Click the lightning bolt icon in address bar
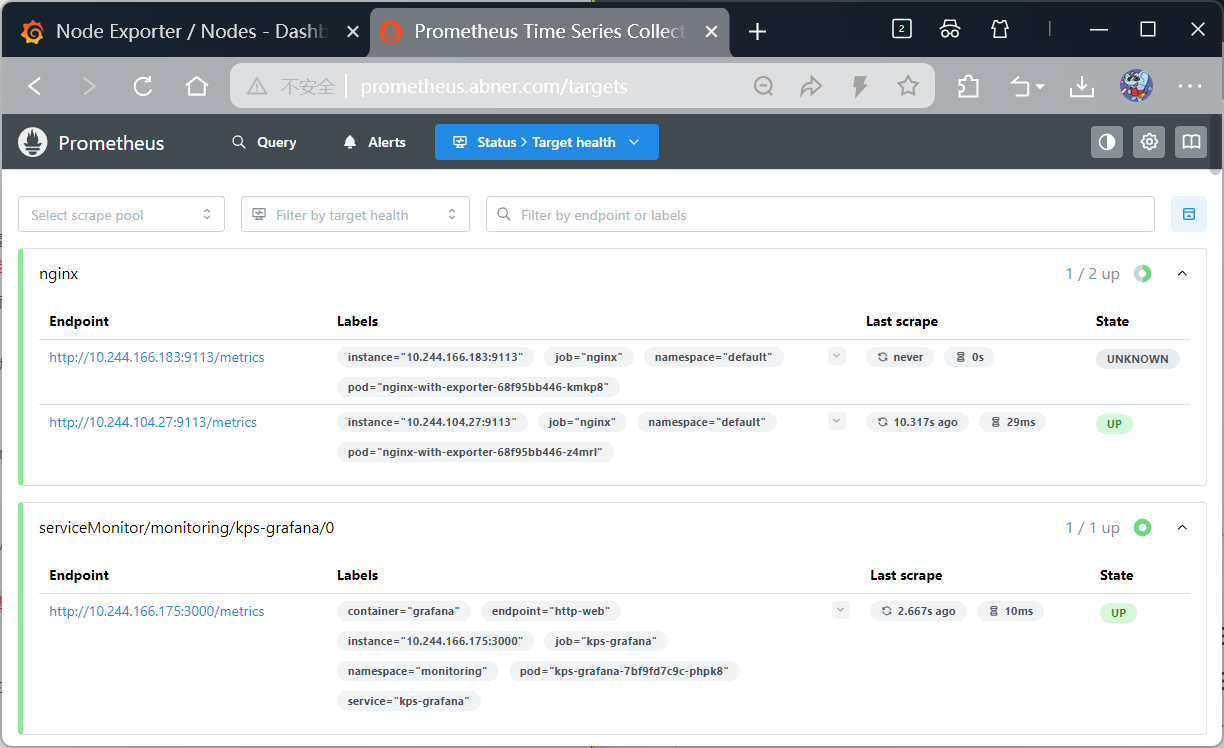The width and height of the screenshot is (1224, 748). pyautogui.click(x=859, y=87)
